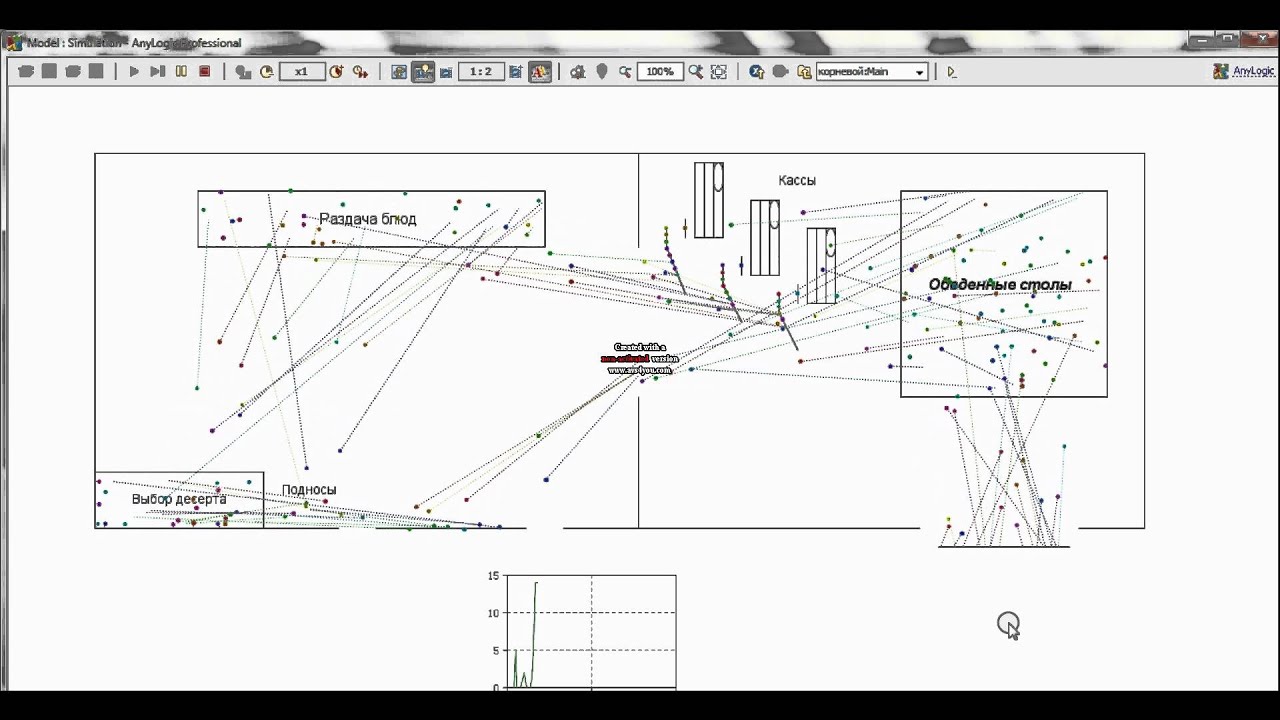The height and width of the screenshot is (720, 1280).
Task: Click the 1:2 frame rate field
Action: point(480,72)
